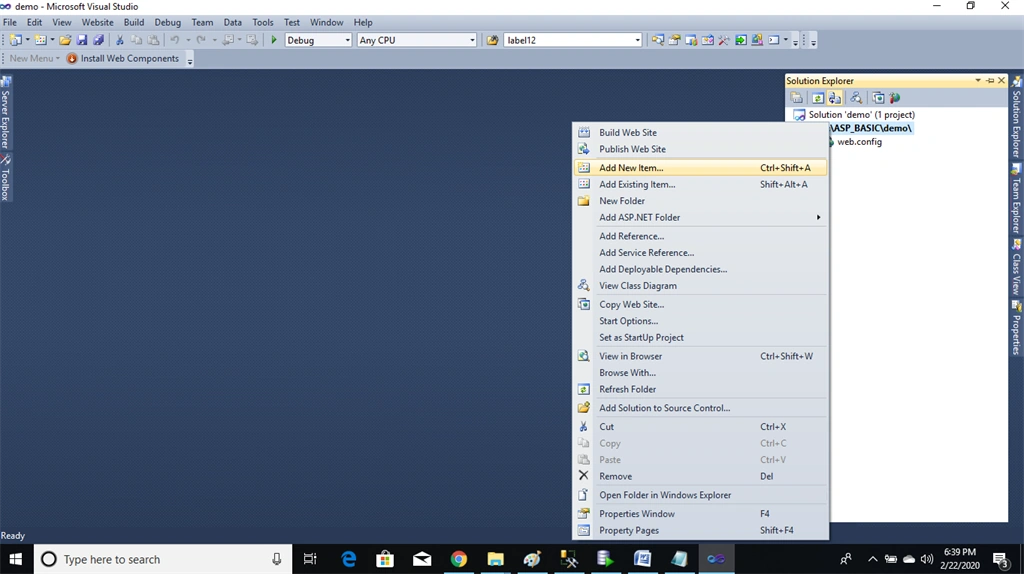
Task: Select Property Pages in context menu
Action: [x=700, y=530]
